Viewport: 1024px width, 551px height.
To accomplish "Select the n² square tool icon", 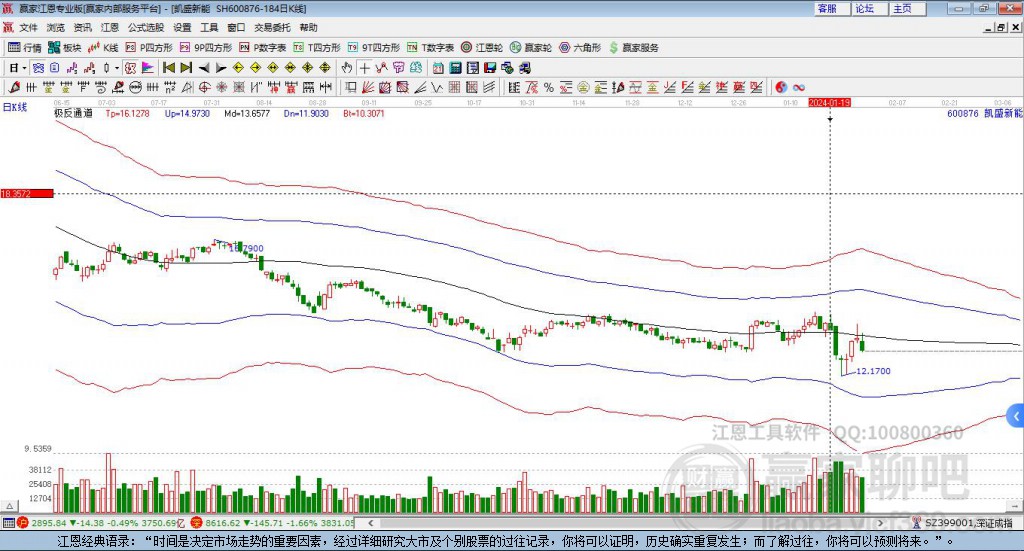I will click(170, 87).
